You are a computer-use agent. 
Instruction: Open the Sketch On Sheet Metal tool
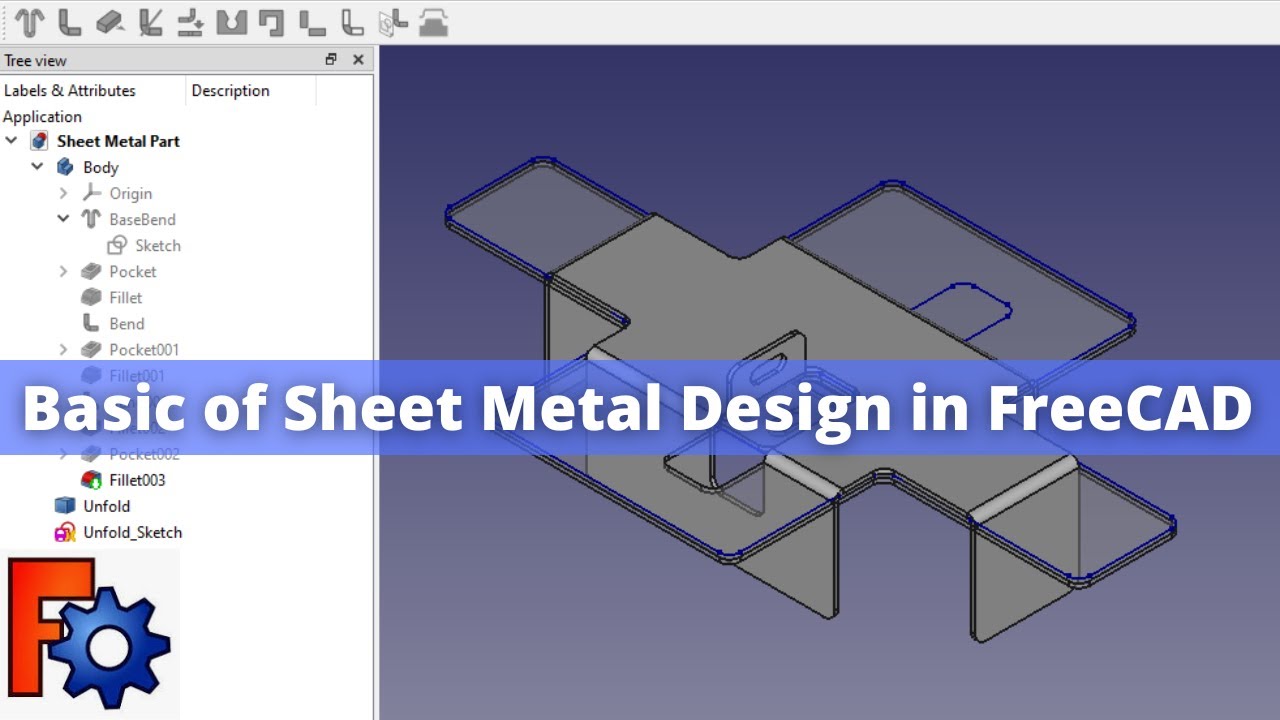[x=393, y=21]
